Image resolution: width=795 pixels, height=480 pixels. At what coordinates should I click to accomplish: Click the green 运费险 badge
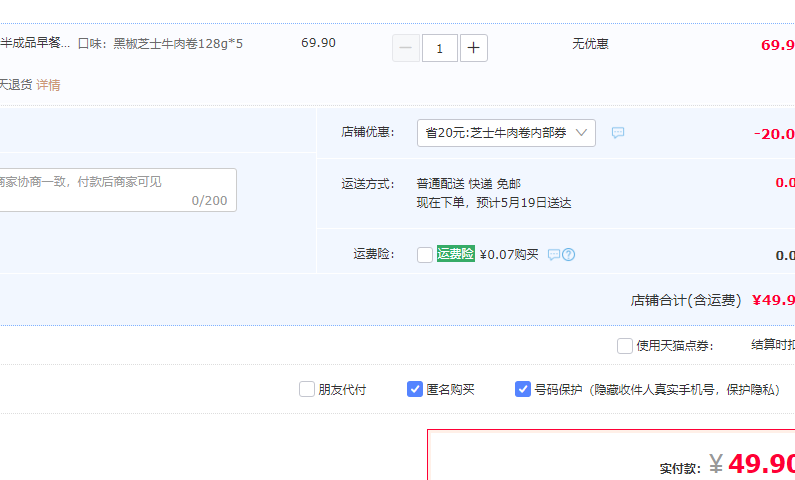click(x=455, y=253)
